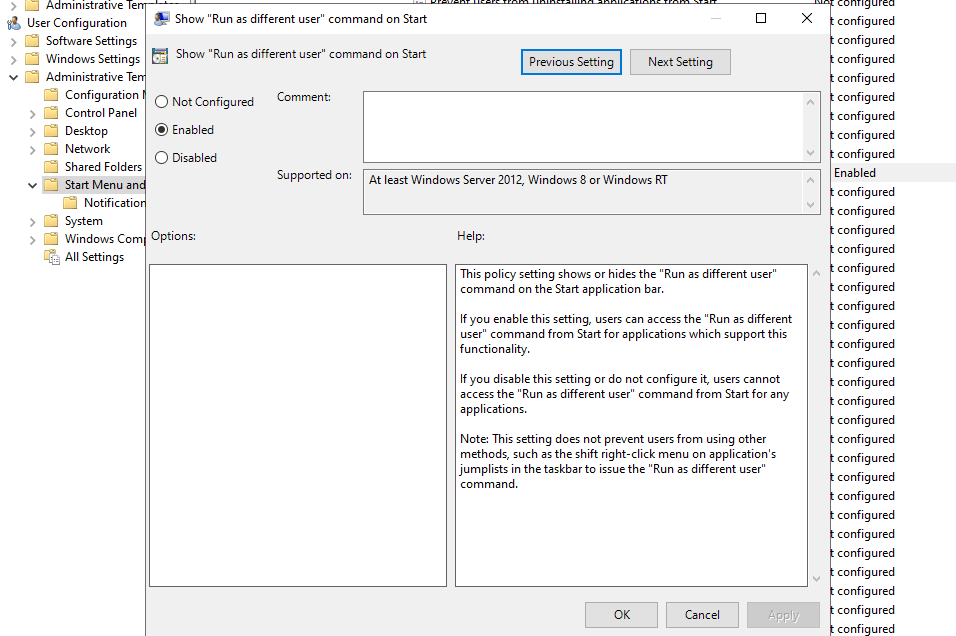This screenshot has height=636, width=956.
Task: Select Shared Folders in the tree
Action: click(104, 167)
